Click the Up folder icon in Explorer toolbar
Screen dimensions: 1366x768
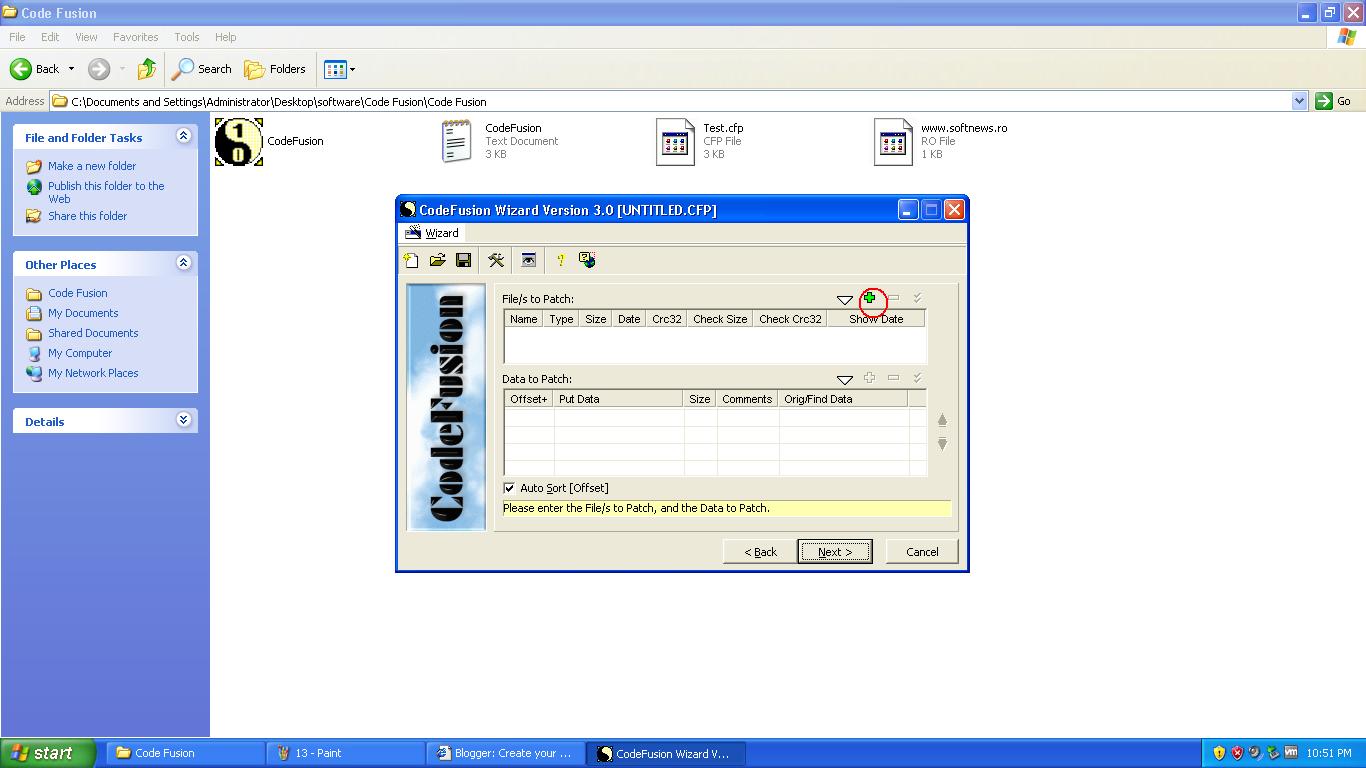[147, 69]
